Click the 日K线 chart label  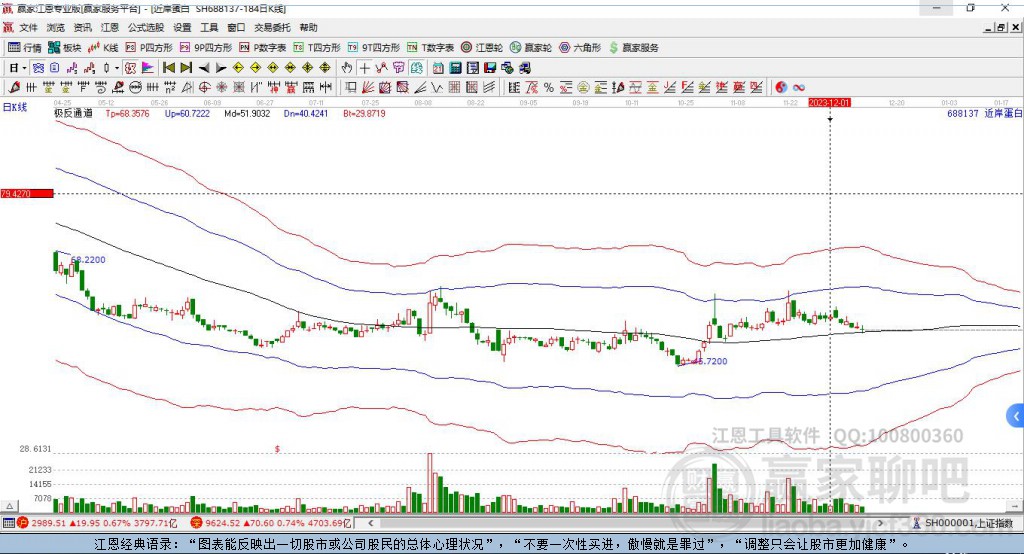pos(15,107)
